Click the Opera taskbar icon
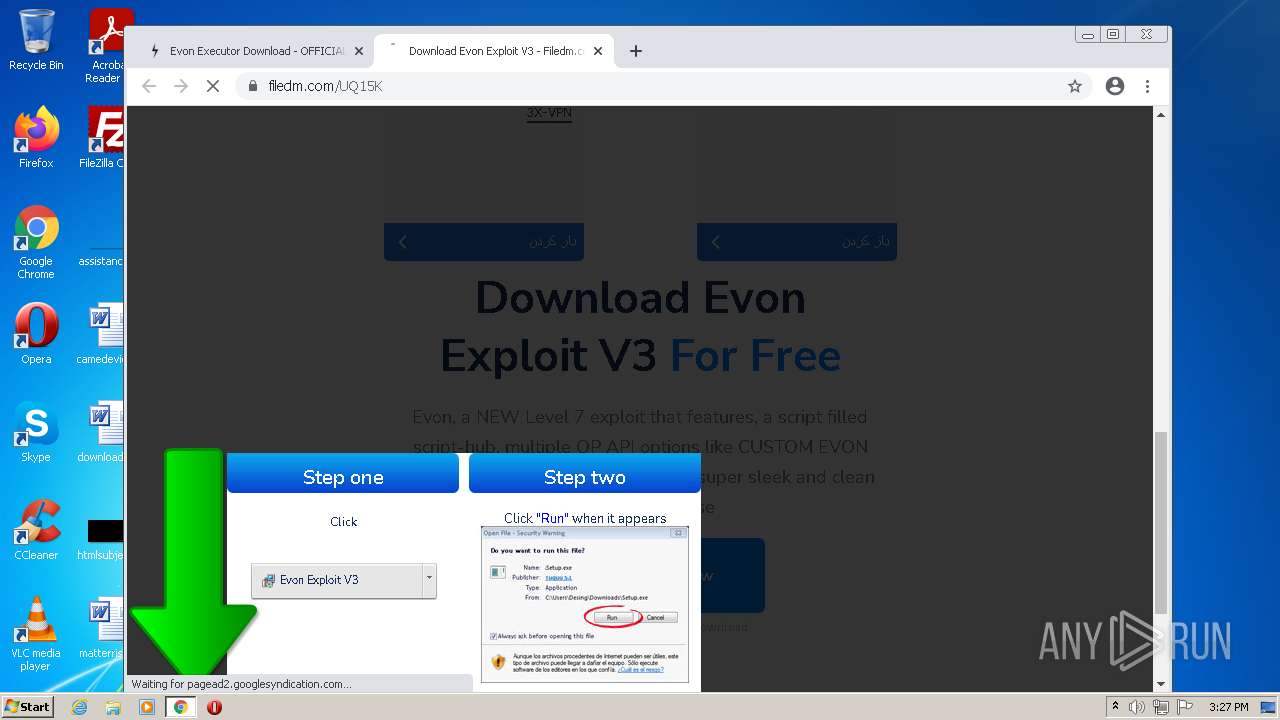This screenshot has height=720, width=1280. click(x=214, y=707)
